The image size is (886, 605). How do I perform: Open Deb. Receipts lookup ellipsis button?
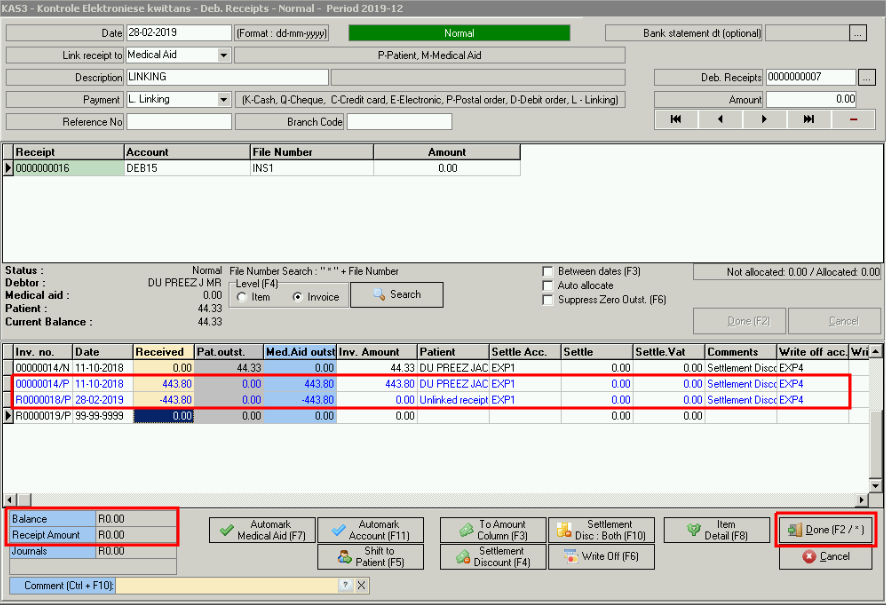[x=866, y=77]
